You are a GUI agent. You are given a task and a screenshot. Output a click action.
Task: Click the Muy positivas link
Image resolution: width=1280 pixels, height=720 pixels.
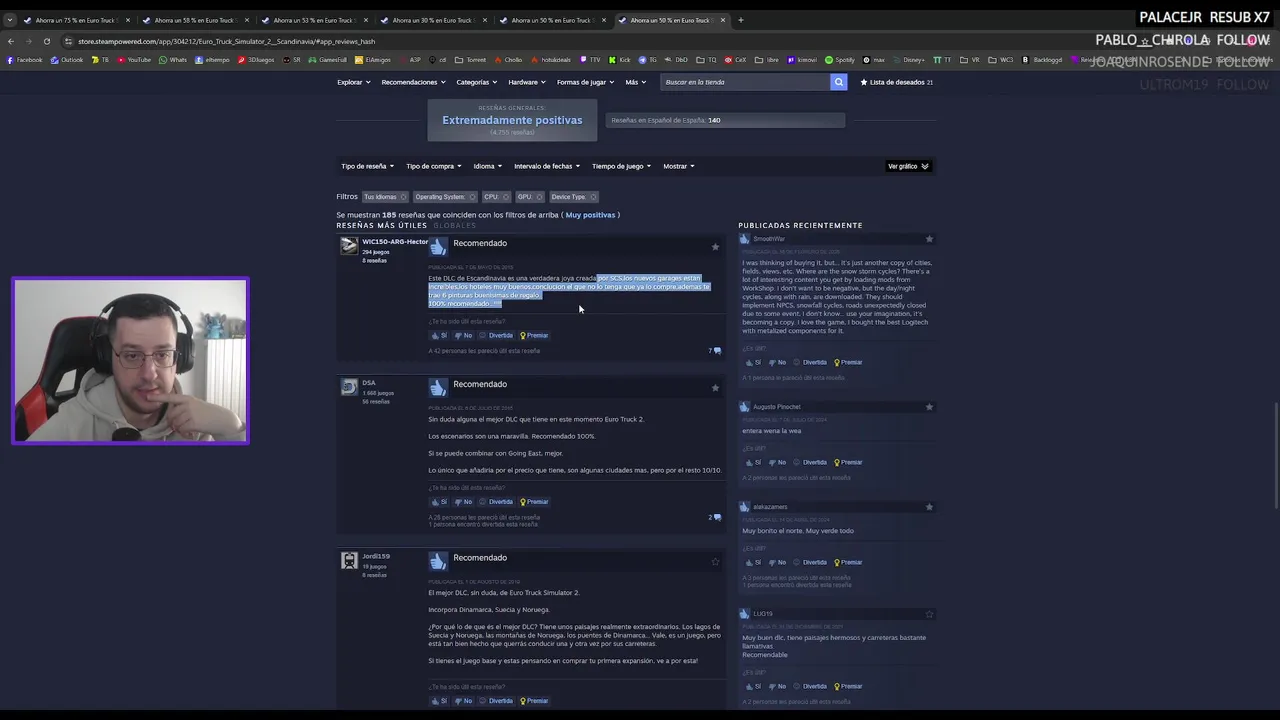[x=591, y=215]
